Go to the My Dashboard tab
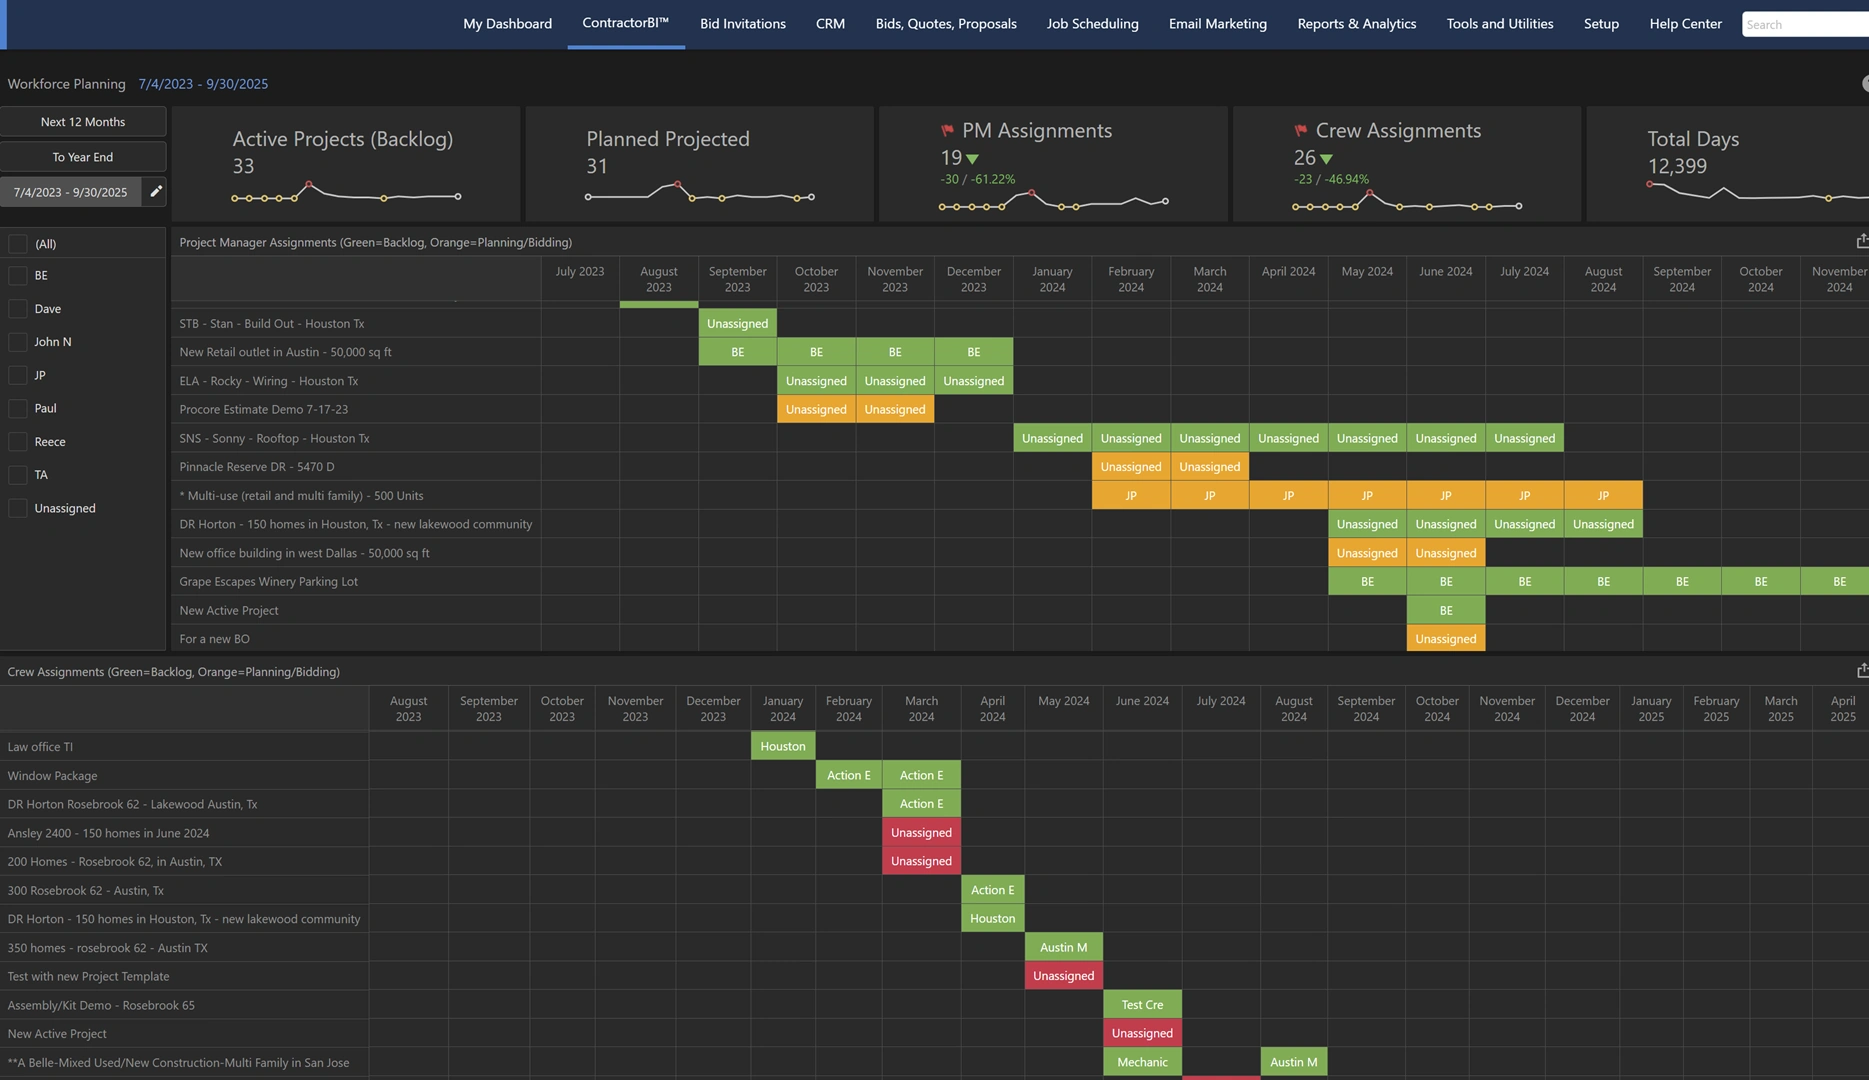This screenshot has height=1080, width=1869. click(507, 24)
